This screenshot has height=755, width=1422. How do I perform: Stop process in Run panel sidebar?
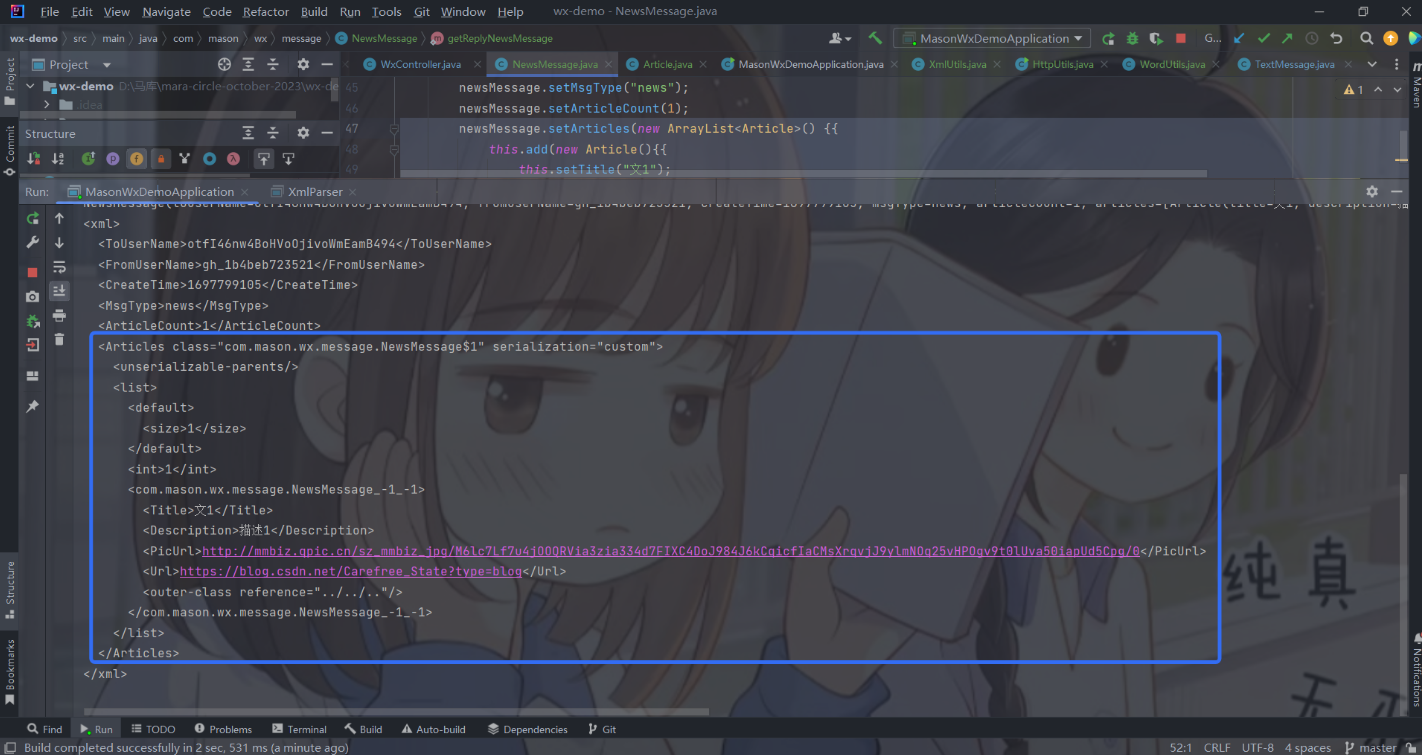tap(33, 272)
